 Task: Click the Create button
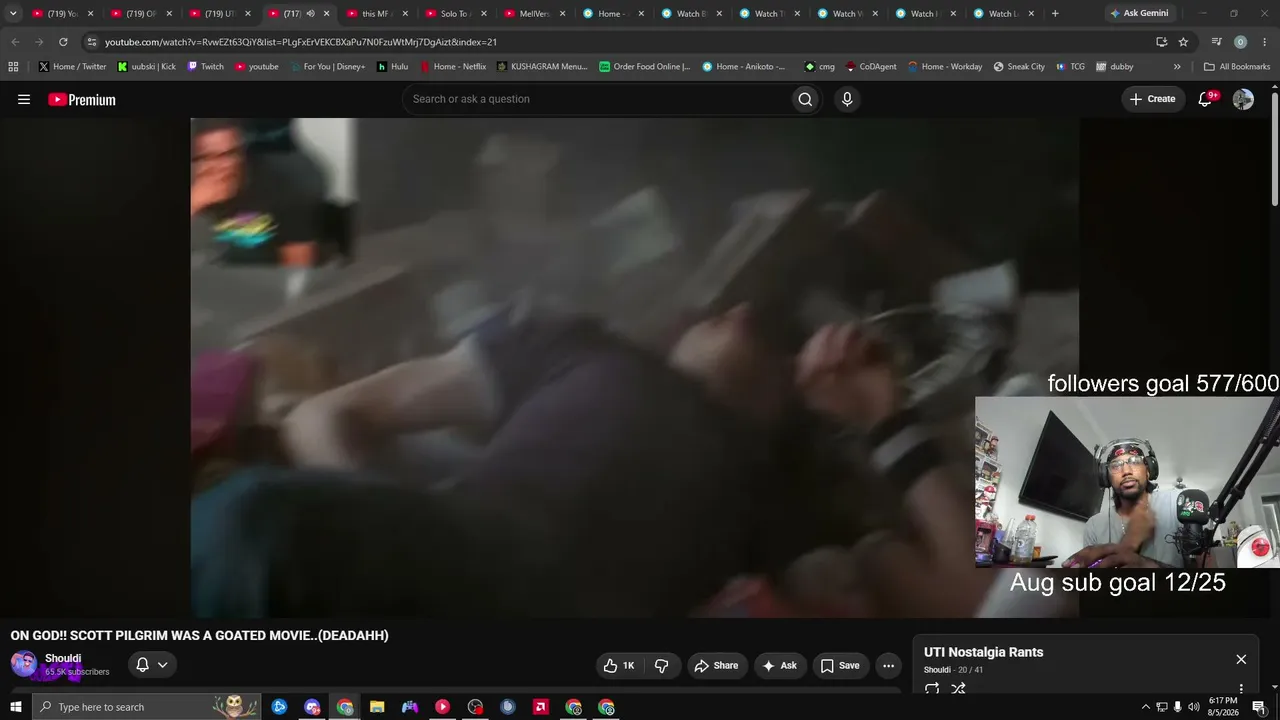click(1152, 99)
